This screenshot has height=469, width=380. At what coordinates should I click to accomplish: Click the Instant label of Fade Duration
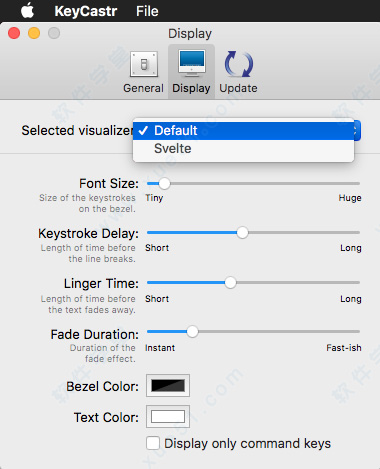click(x=160, y=348)
